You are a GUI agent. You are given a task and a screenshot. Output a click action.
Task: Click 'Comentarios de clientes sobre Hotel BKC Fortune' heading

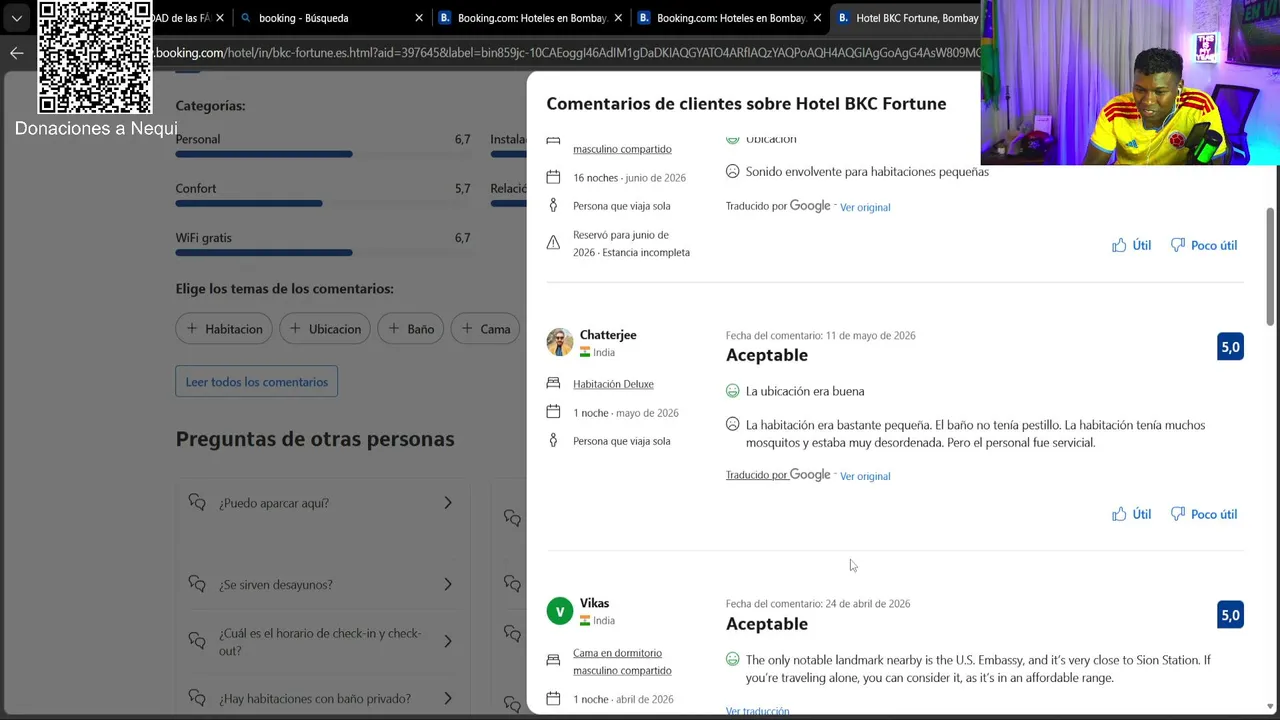(746, 104)
